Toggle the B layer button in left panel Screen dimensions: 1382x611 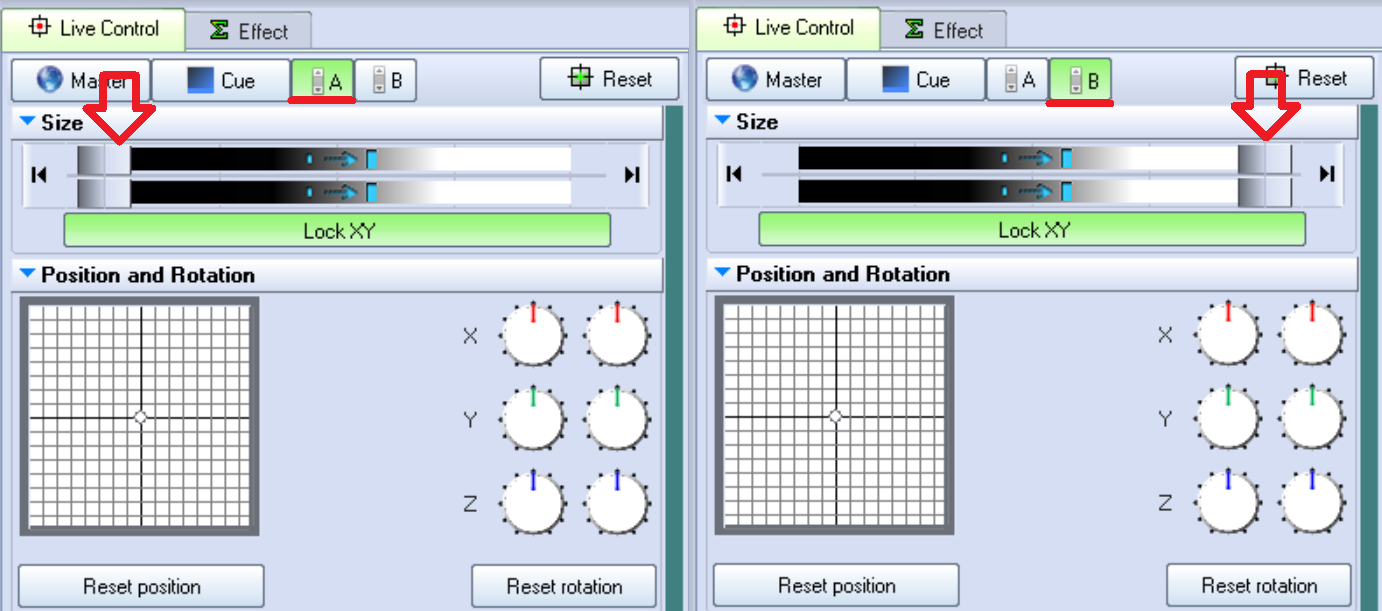pos(386,81)
